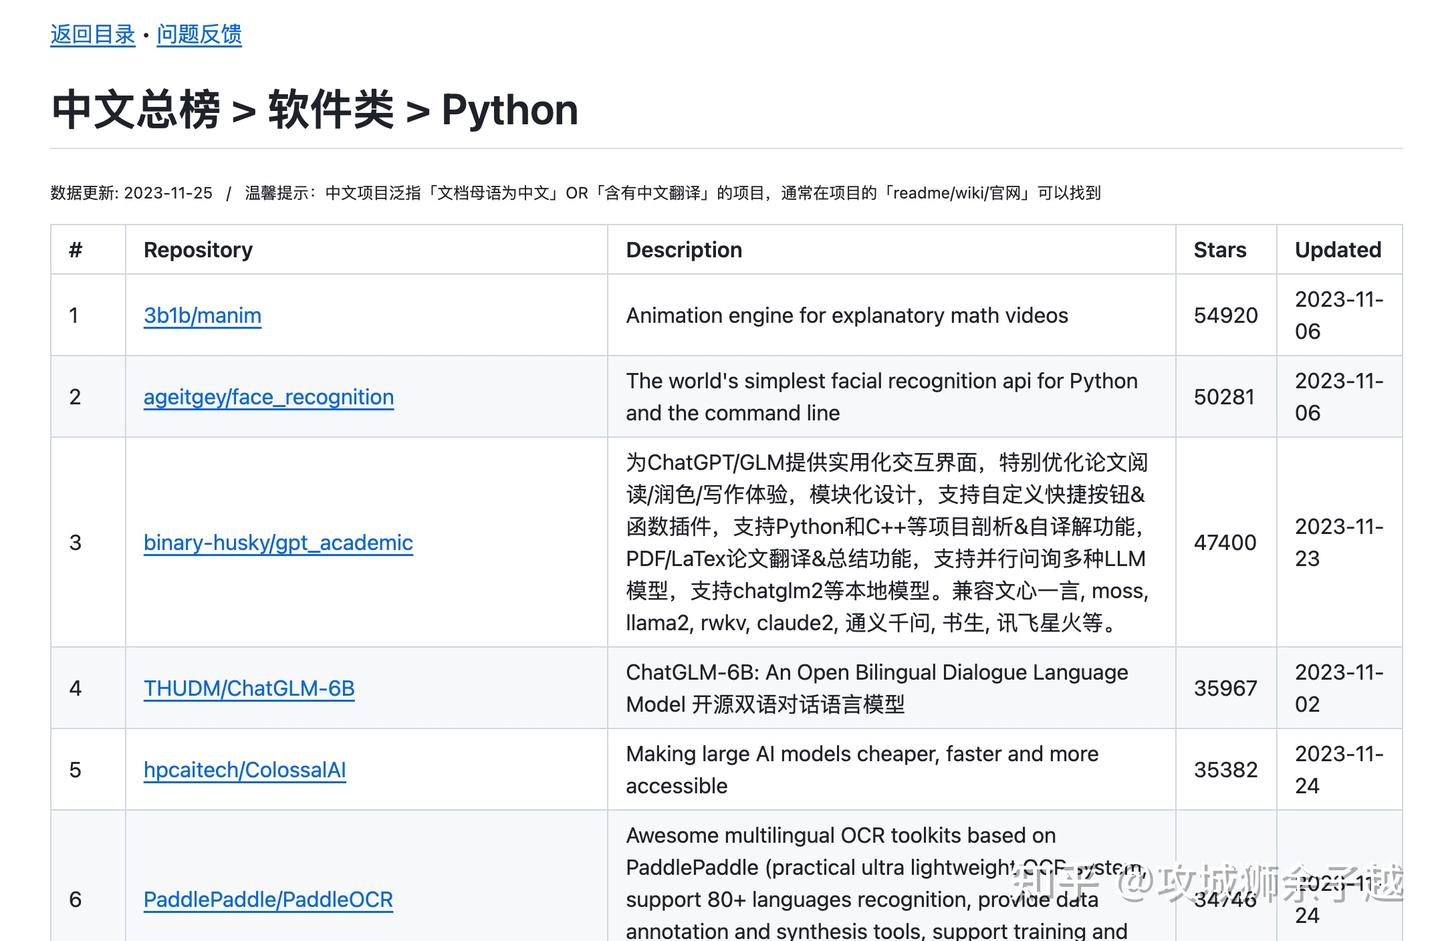Image resolution: width=1440 pixels, height=941 pixels.
Task: Click the updated date 2023-11-02
Action: click(x=1339, y=688)
